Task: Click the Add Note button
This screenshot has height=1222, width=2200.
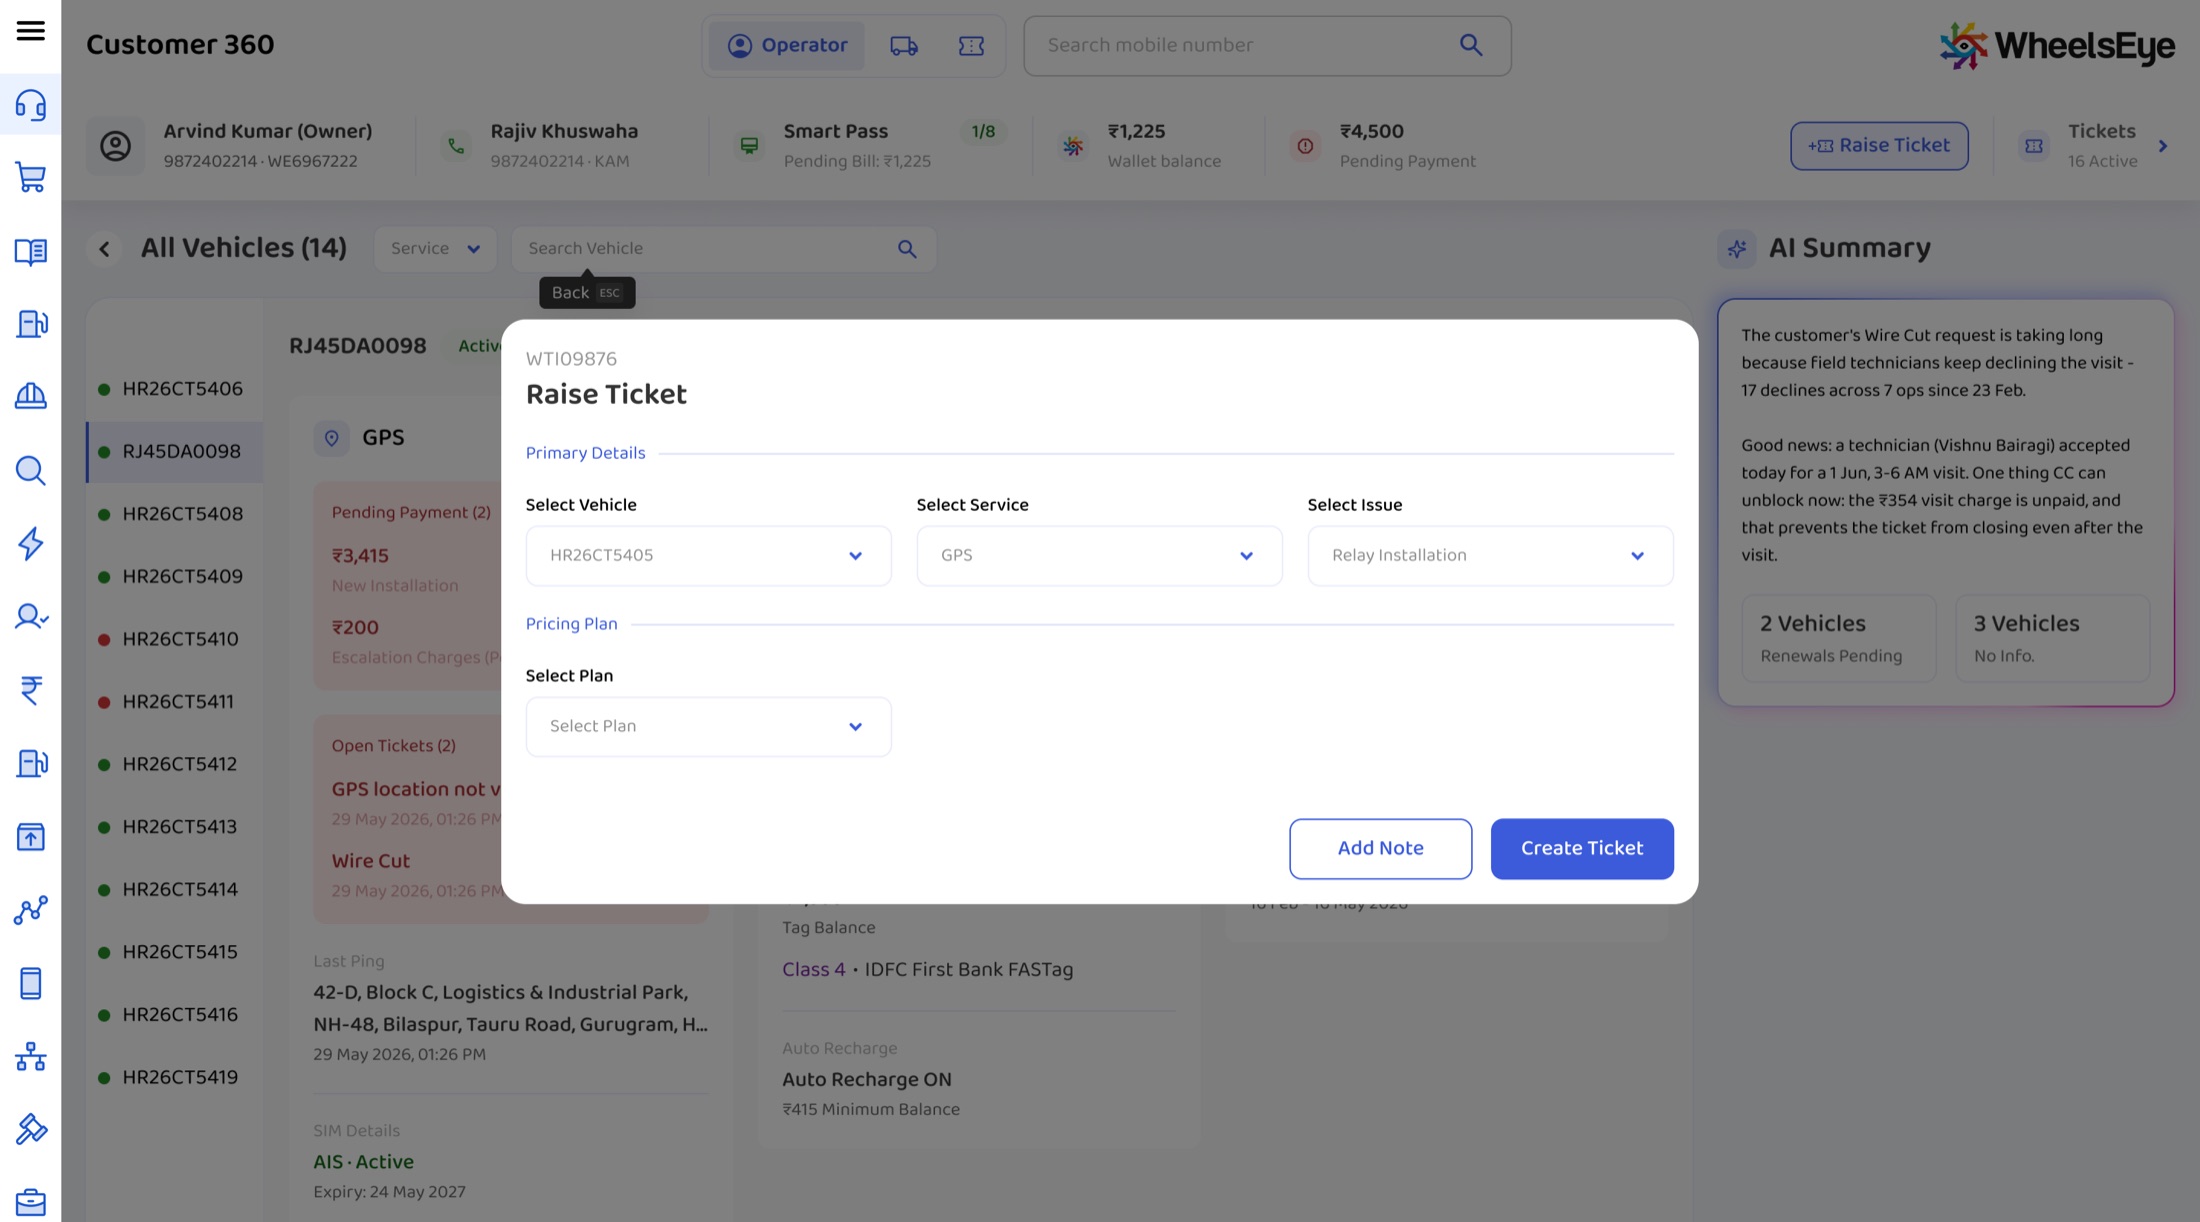Action: [1380, 849]
